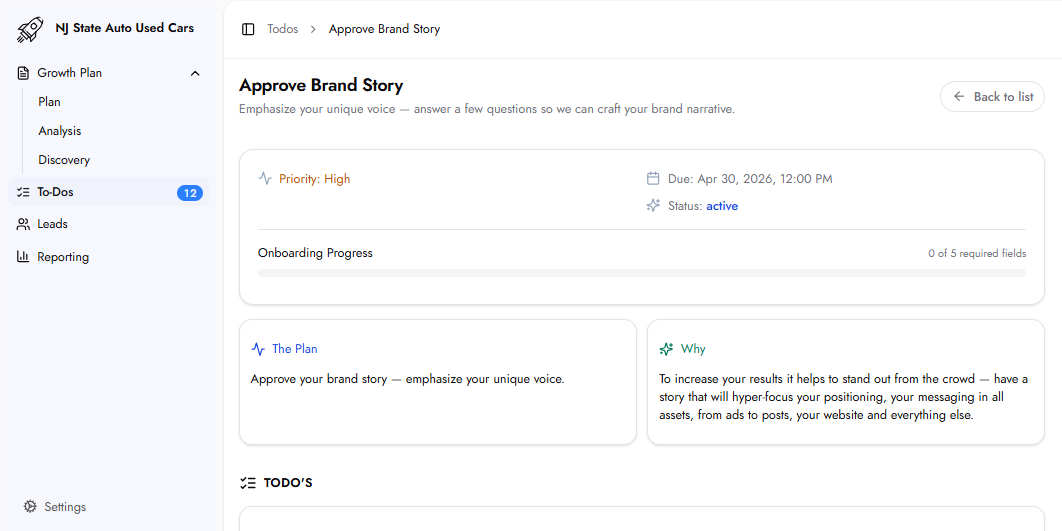Click the calendar icon beside due date
Image resolution: width=1062 pixels, height=531 pixels.
pos(653,179)
